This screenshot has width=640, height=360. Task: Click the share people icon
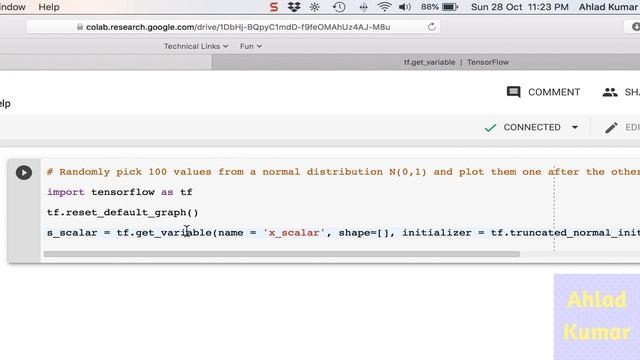tap(610, 92)
